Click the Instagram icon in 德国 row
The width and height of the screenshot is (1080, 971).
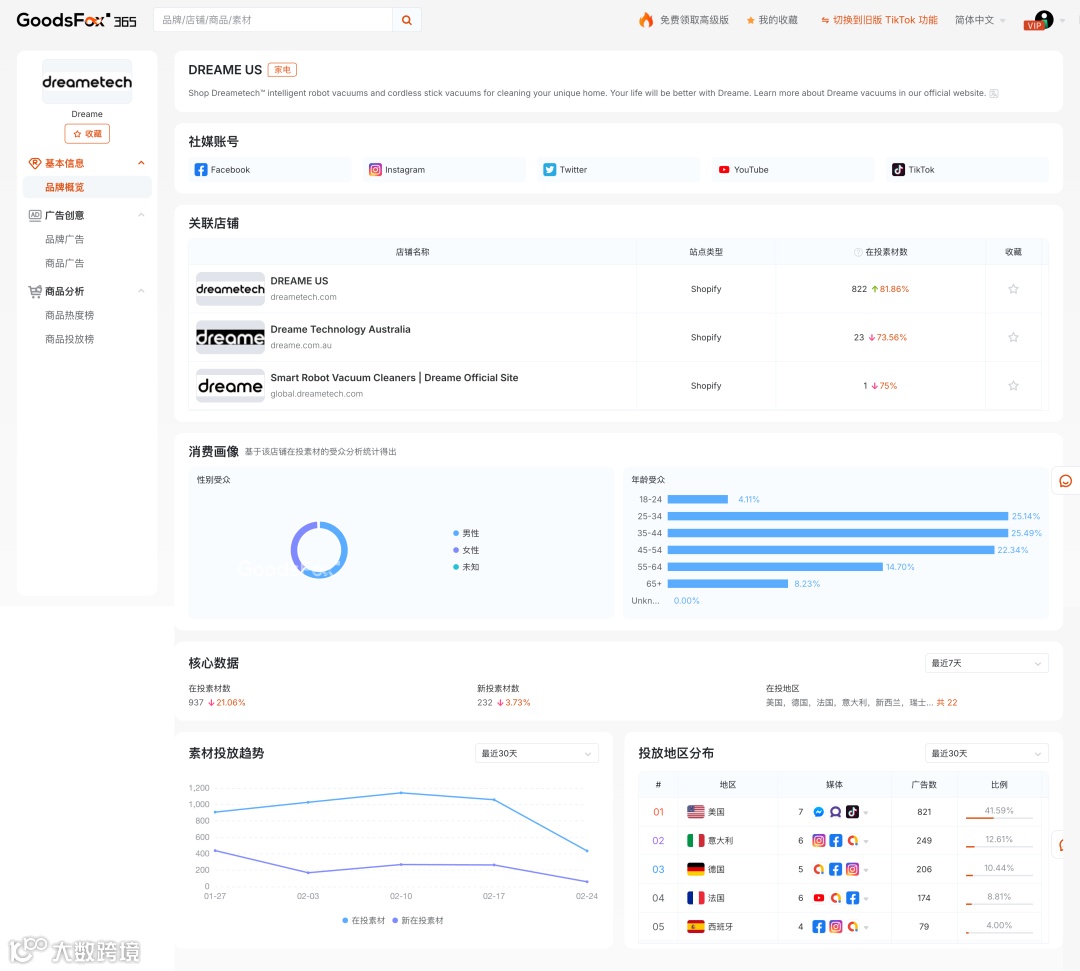852,869
